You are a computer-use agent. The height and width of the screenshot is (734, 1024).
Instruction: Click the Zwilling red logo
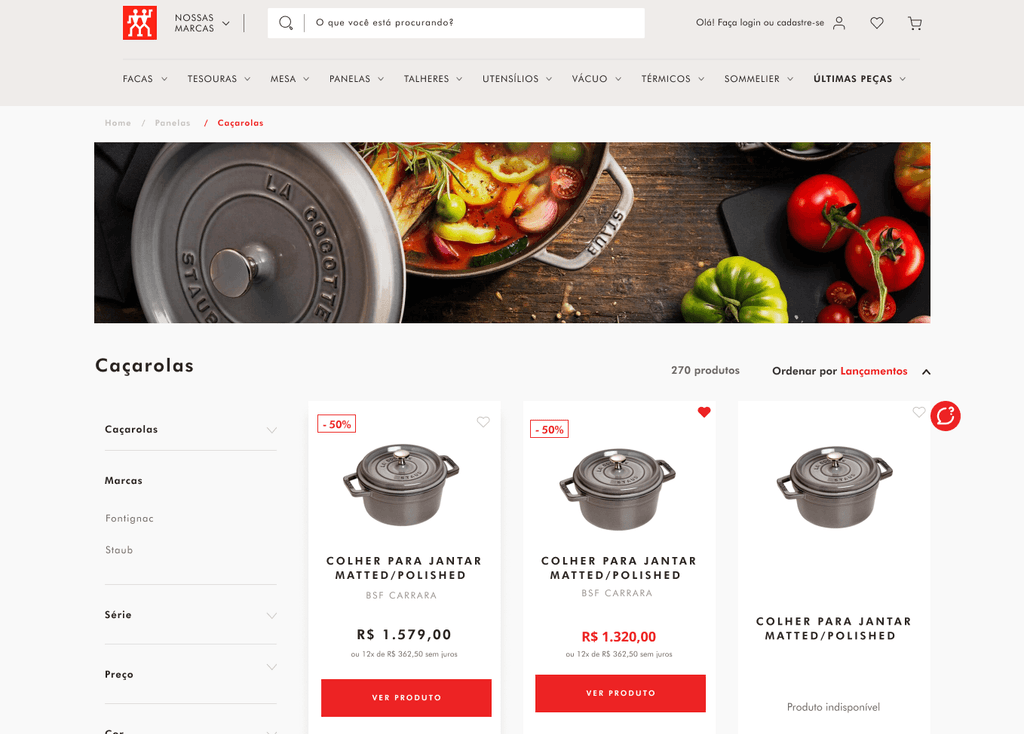(140, 23)
